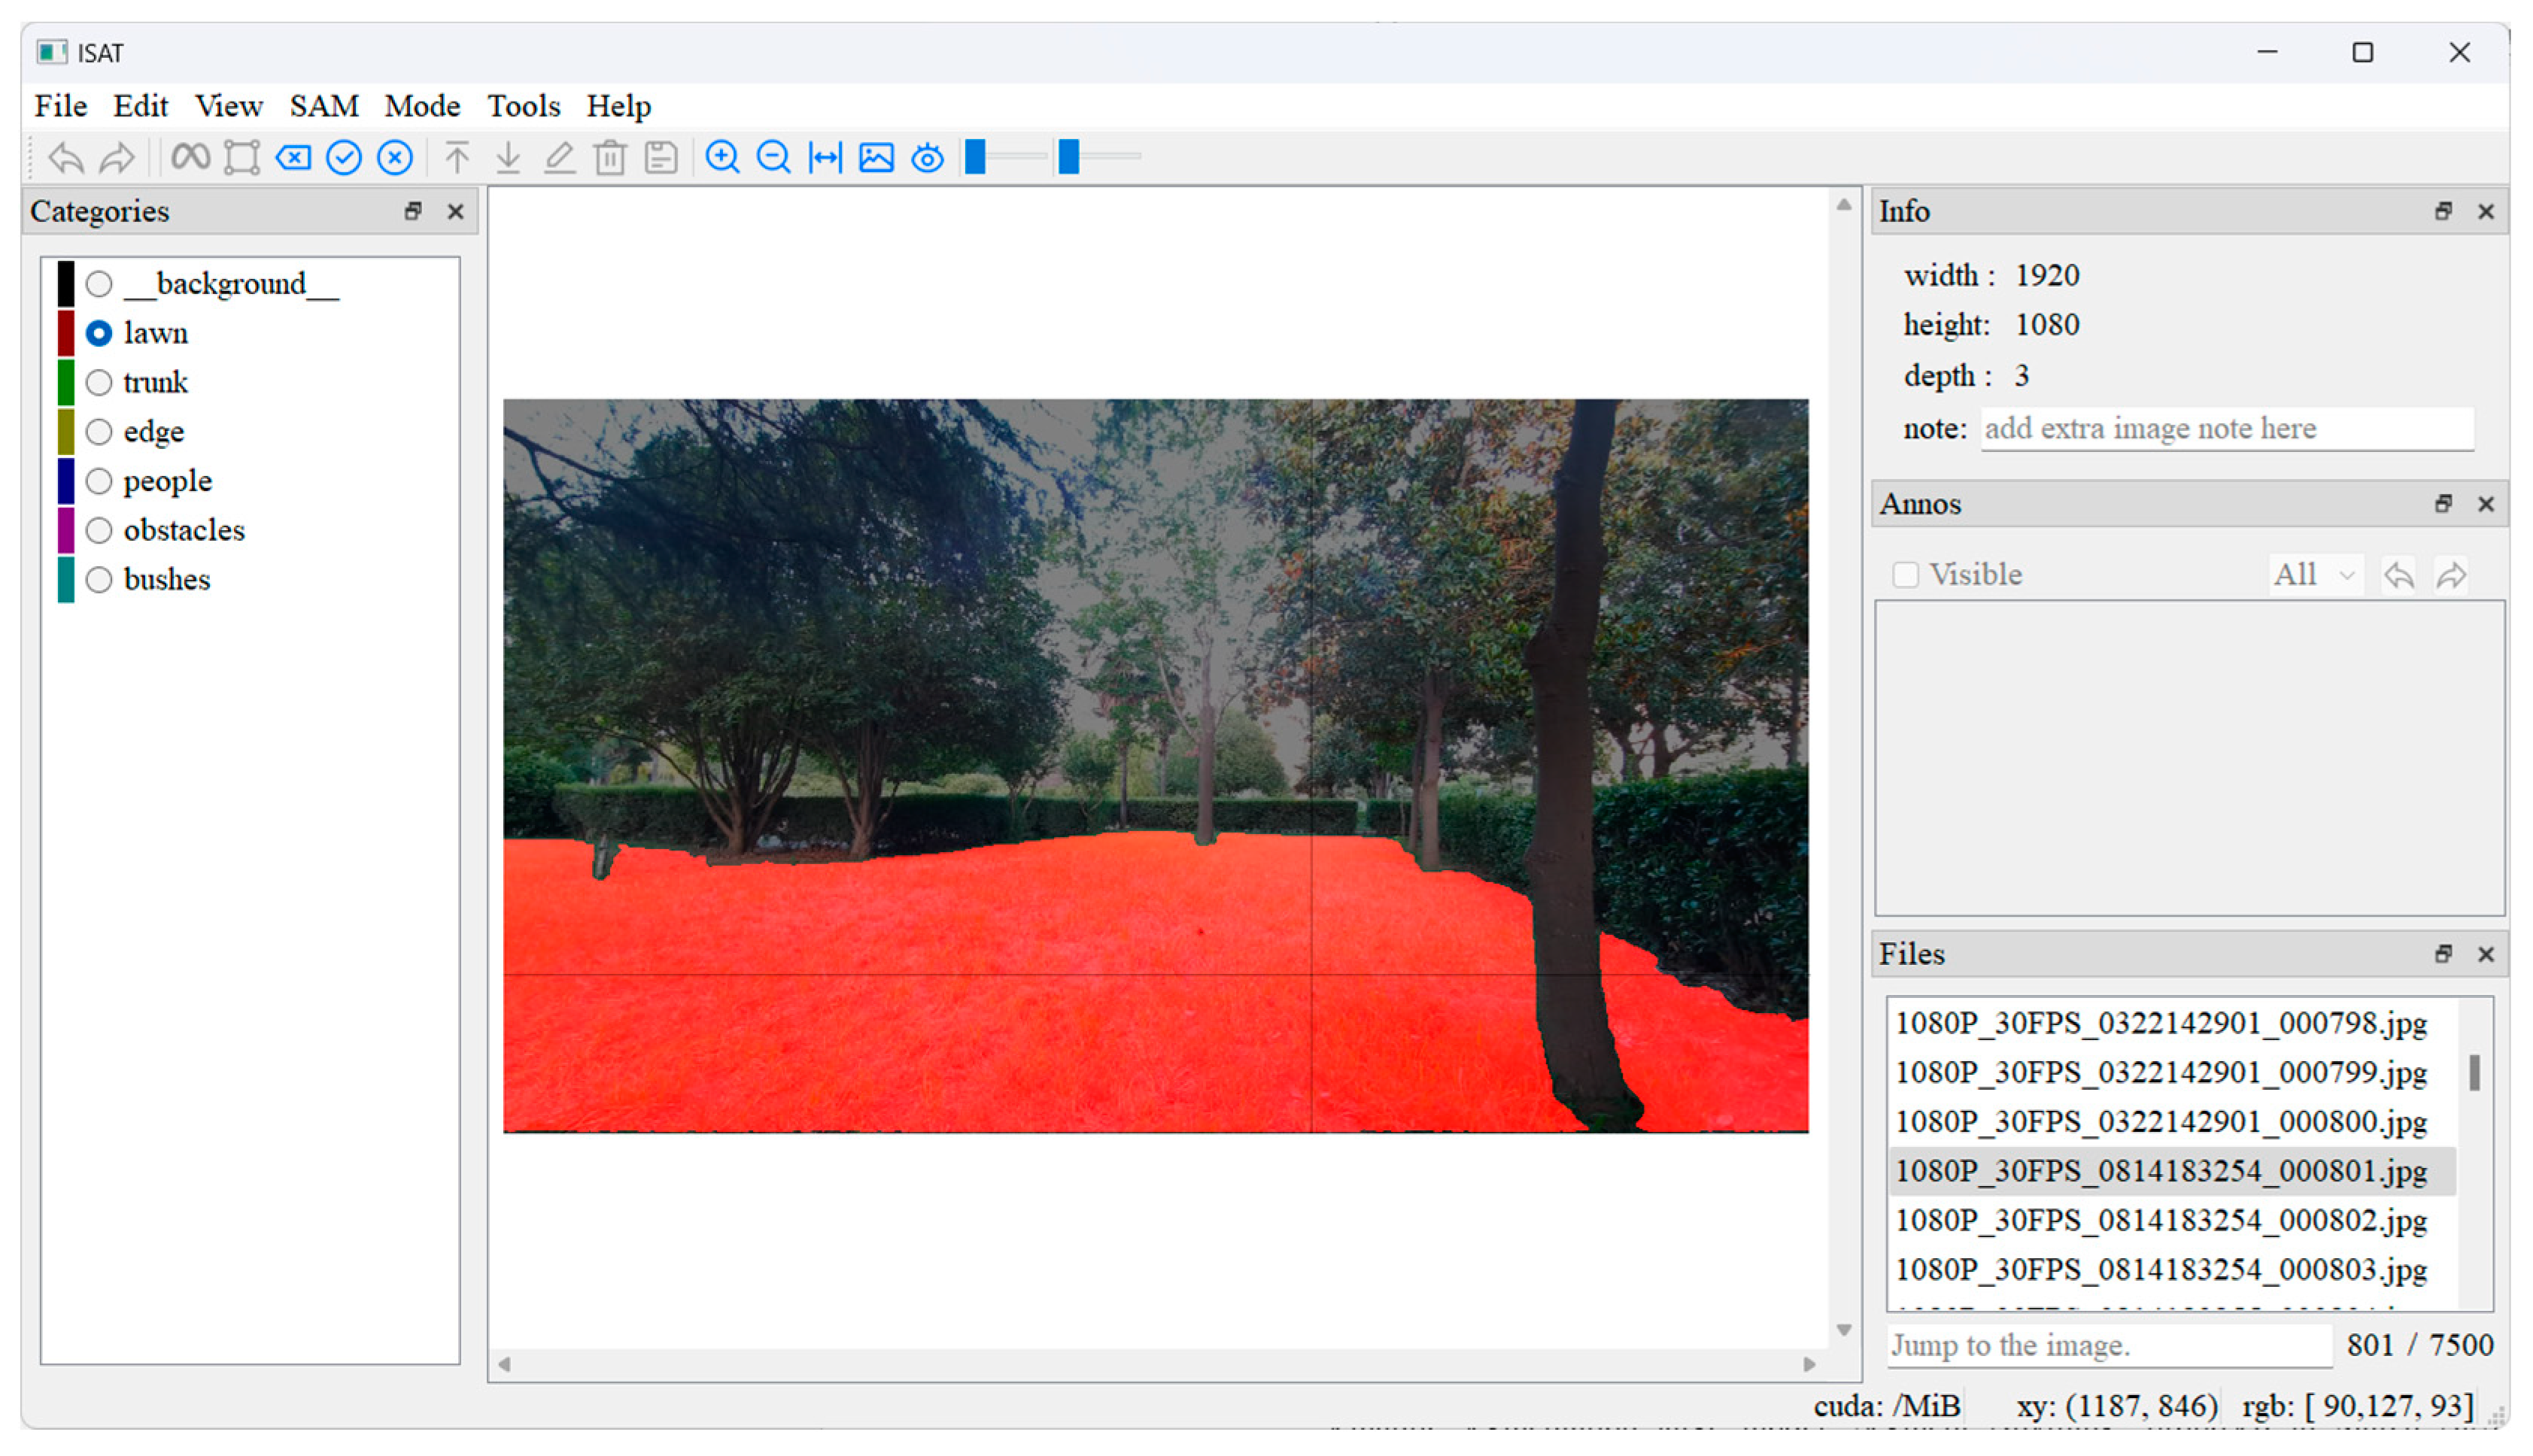Click the zoom in magnifier icon
2533x1456 pixels.
[x=722, y=157]
